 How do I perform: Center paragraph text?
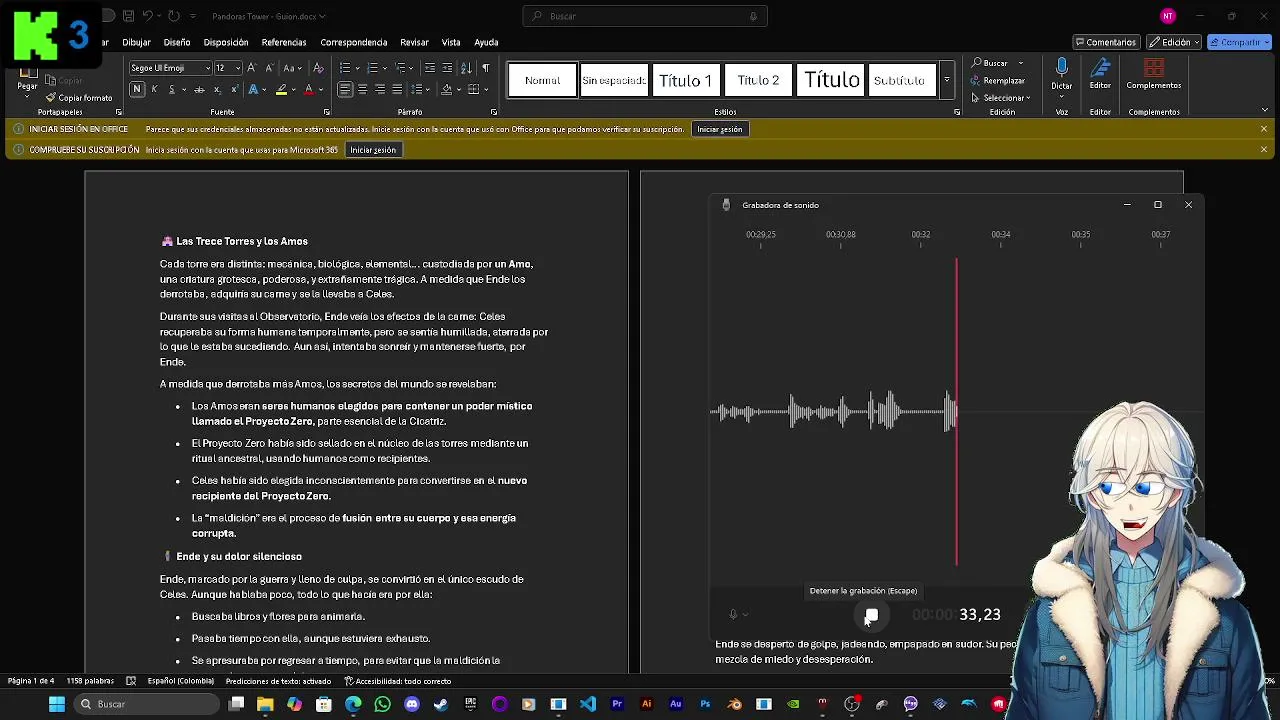coord(362,89)
